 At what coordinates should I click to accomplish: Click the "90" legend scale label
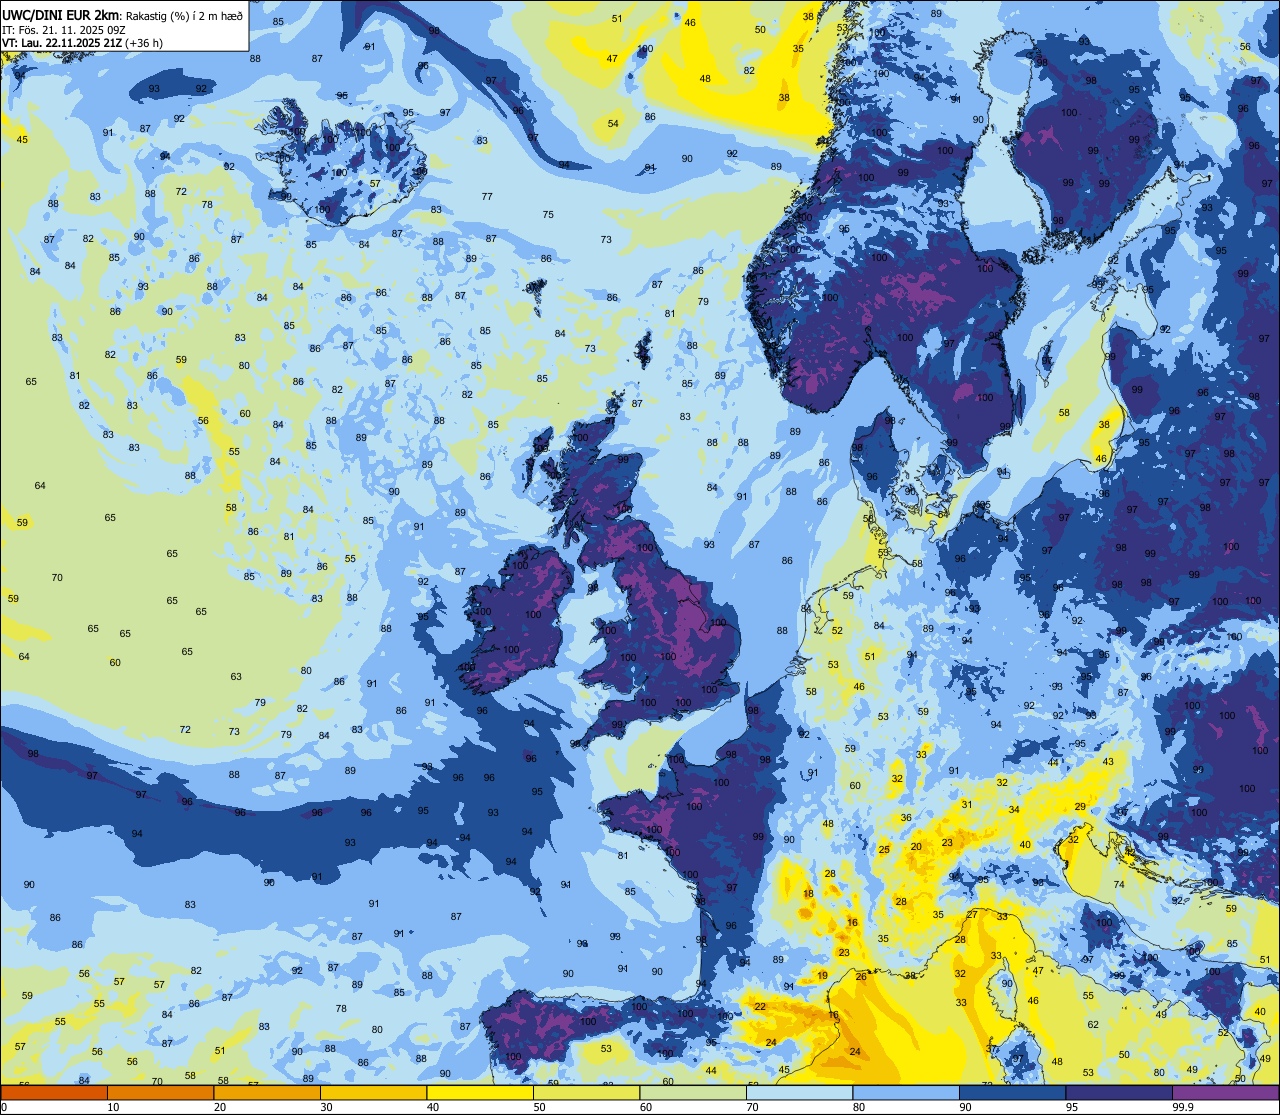[965, 1107]
